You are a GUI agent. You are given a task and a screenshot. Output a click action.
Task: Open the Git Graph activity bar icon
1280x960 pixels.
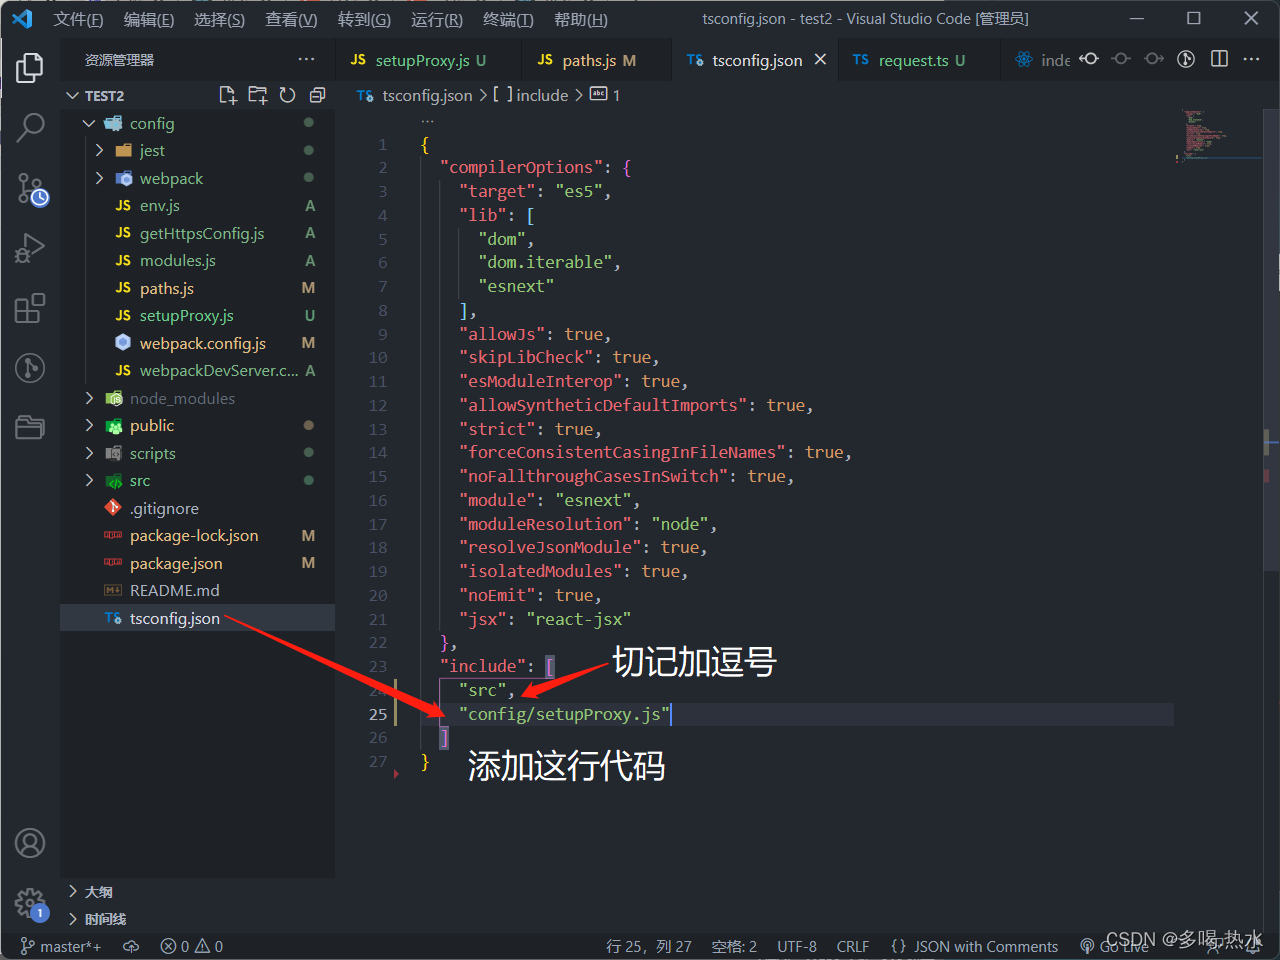click(30, 368)
